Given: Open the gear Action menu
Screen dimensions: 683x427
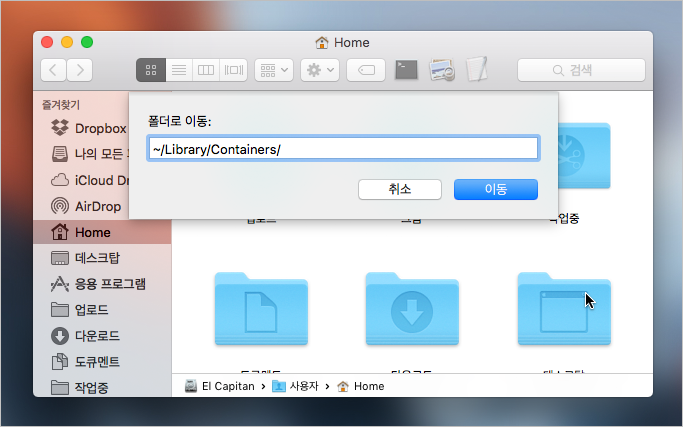Looking at the screenshot, I should pyautogui.click(x=320, y=70).
